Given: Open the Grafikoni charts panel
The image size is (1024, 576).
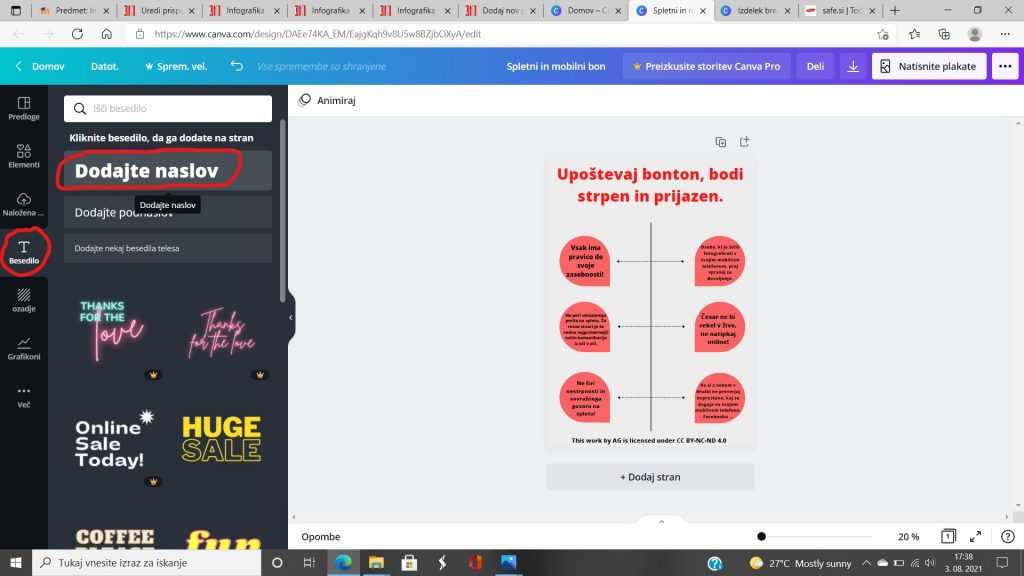Looking at the screenshot, I should pos(24,348).
